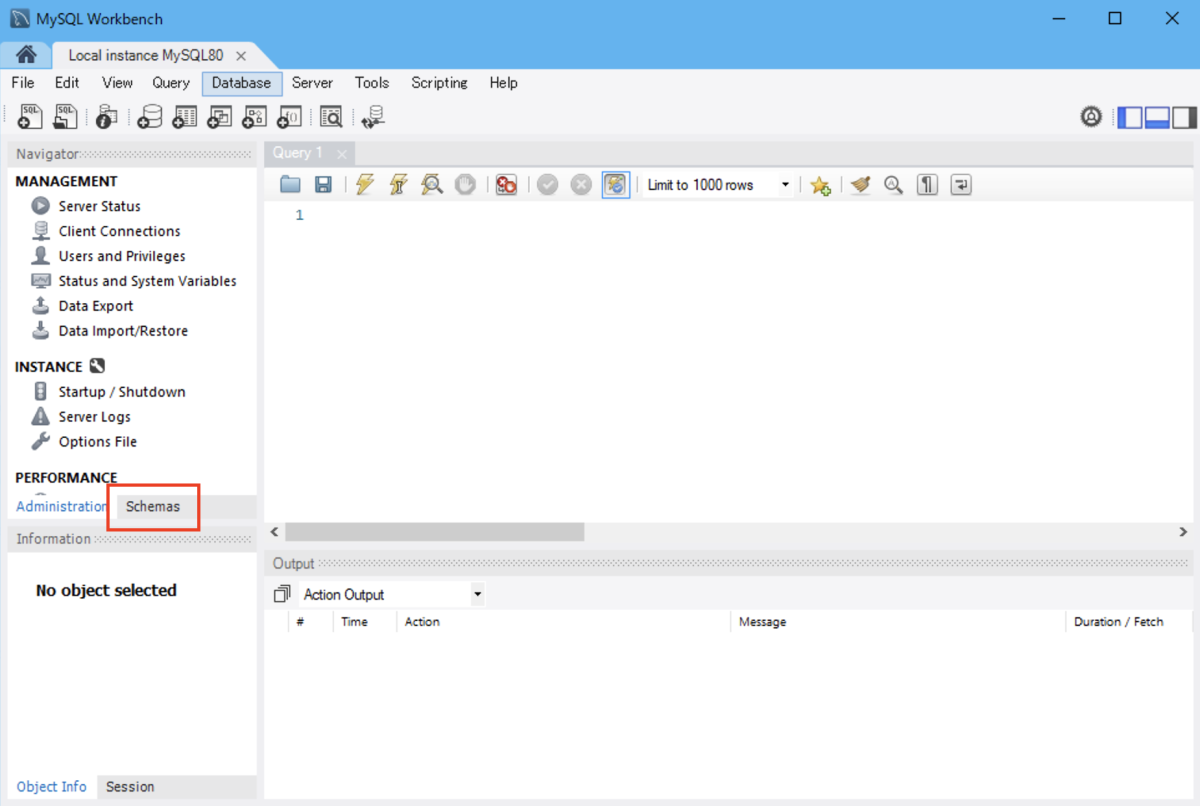Open the File menu
Viewport: 1200px width, 806px height.
[22, 83]
